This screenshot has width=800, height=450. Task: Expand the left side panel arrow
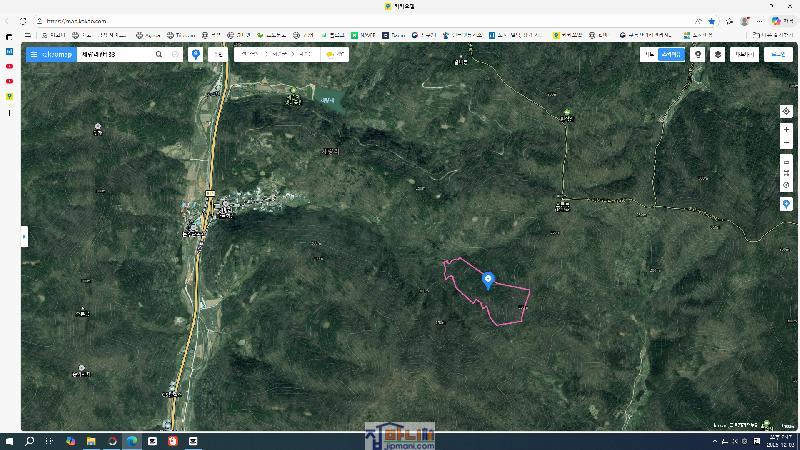coord(24,237)
